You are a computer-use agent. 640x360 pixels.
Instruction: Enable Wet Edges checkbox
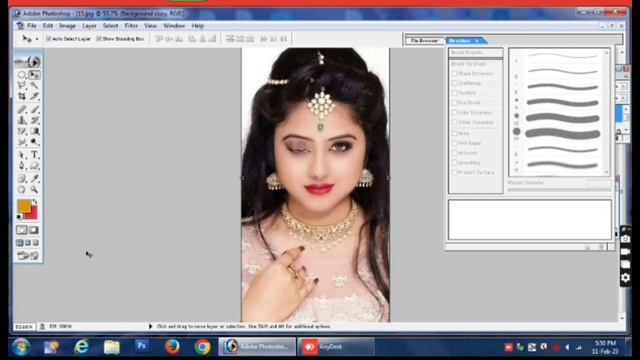pos(454,143)
